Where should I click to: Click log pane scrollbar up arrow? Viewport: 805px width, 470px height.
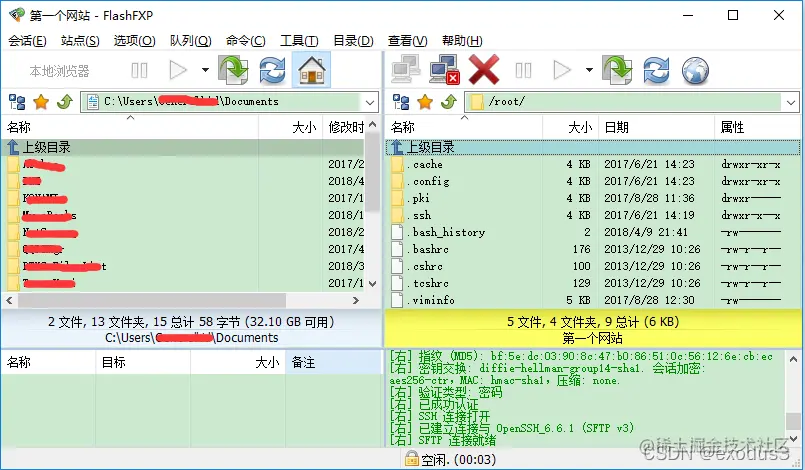793,360
